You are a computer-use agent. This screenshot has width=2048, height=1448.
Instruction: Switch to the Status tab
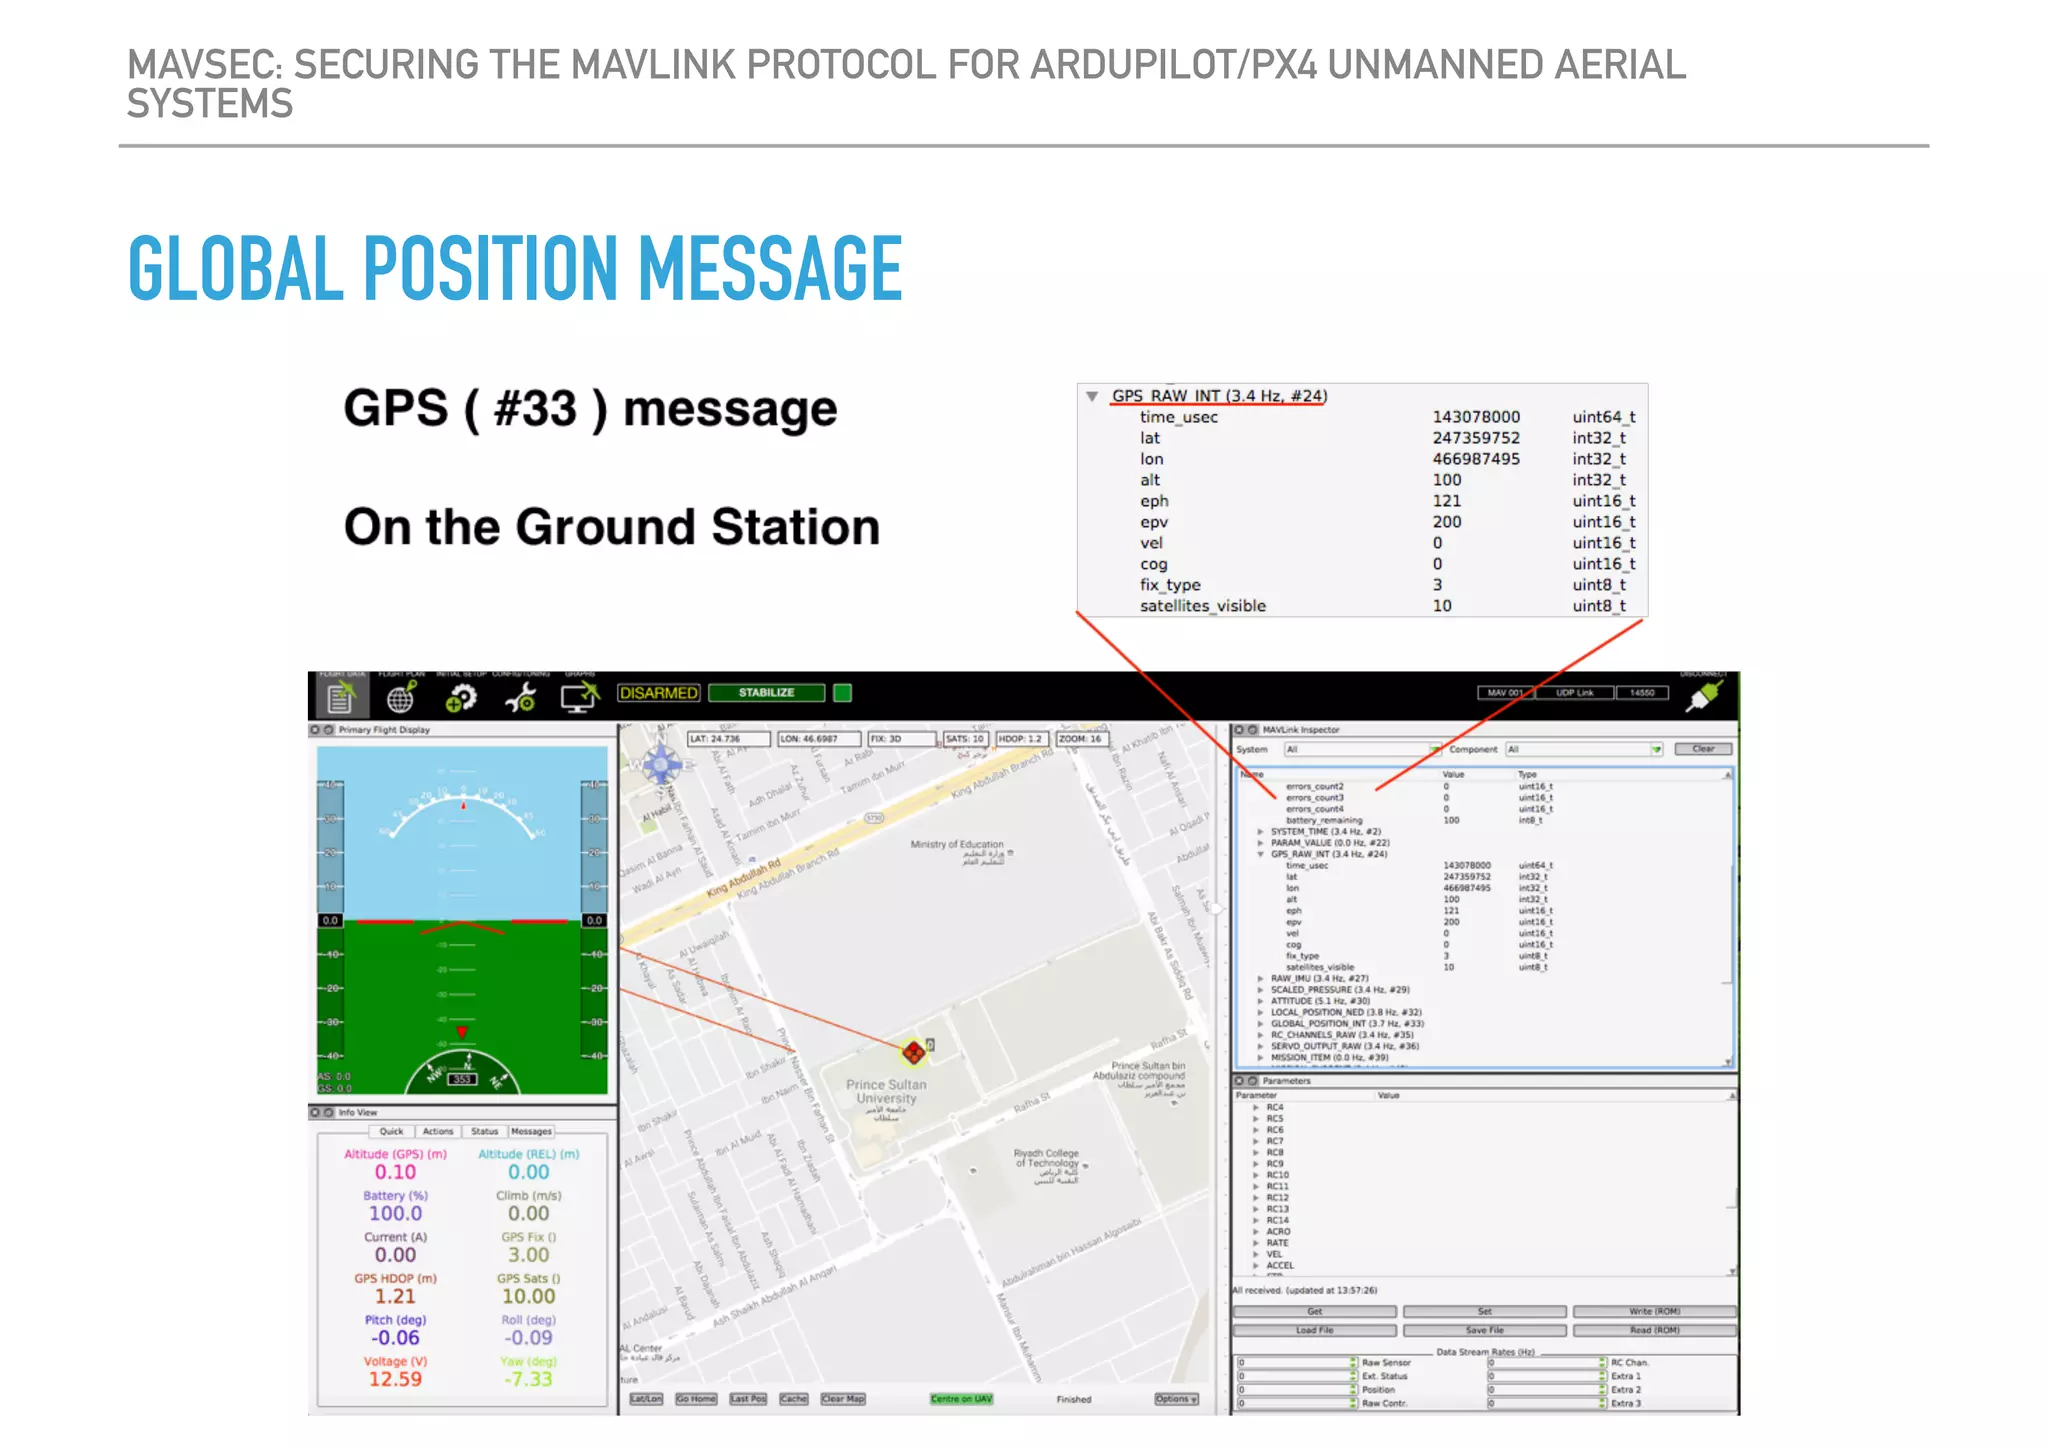tap(485, 1132)
